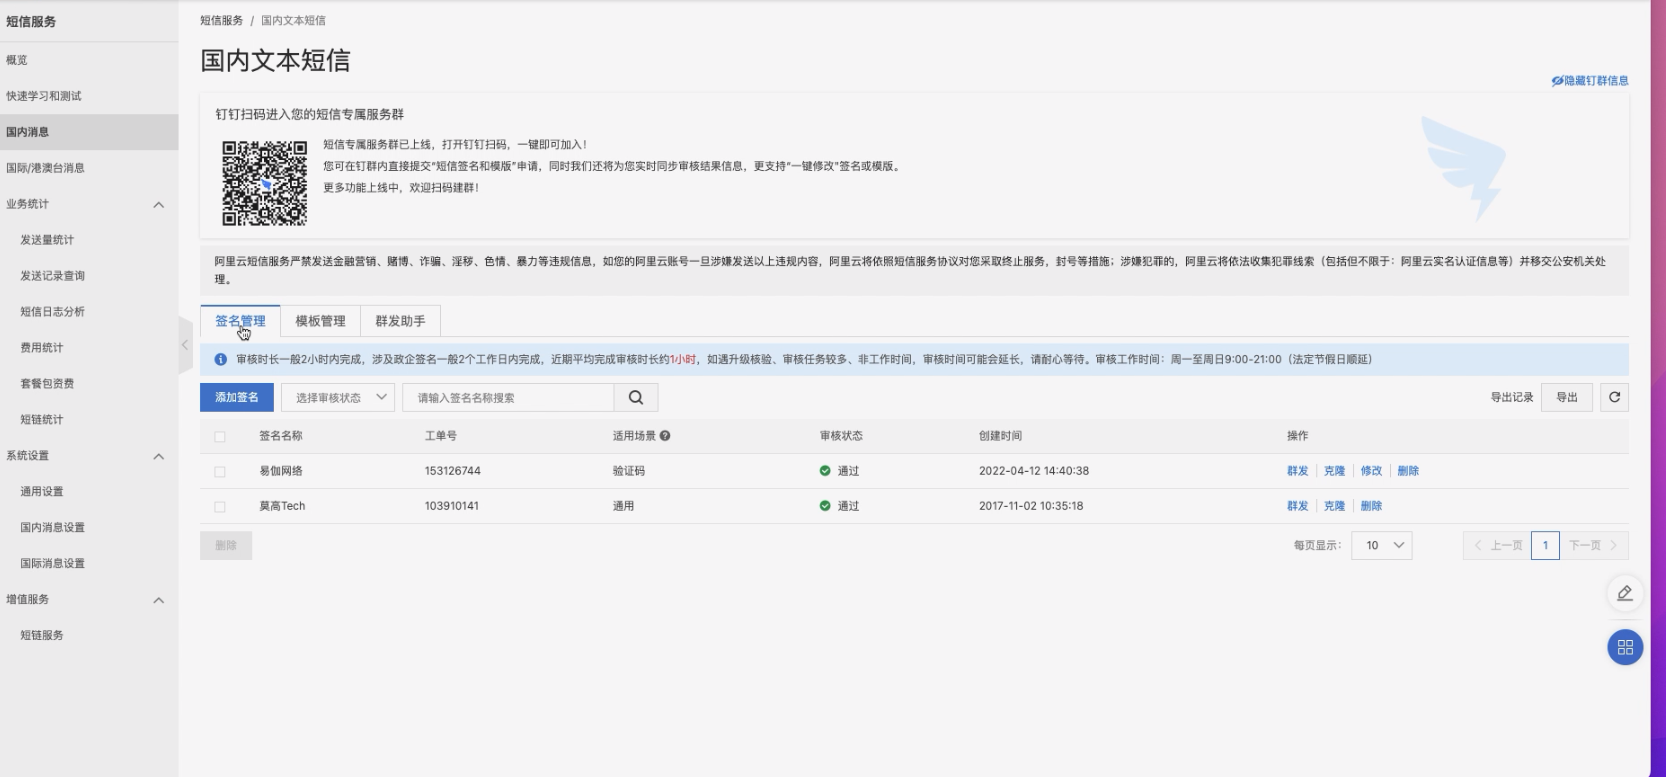The width and height of the screenshot is (1666, 777).
Task: Click the disabled 删除 button below the table
Action: click(x=226, y=545)
